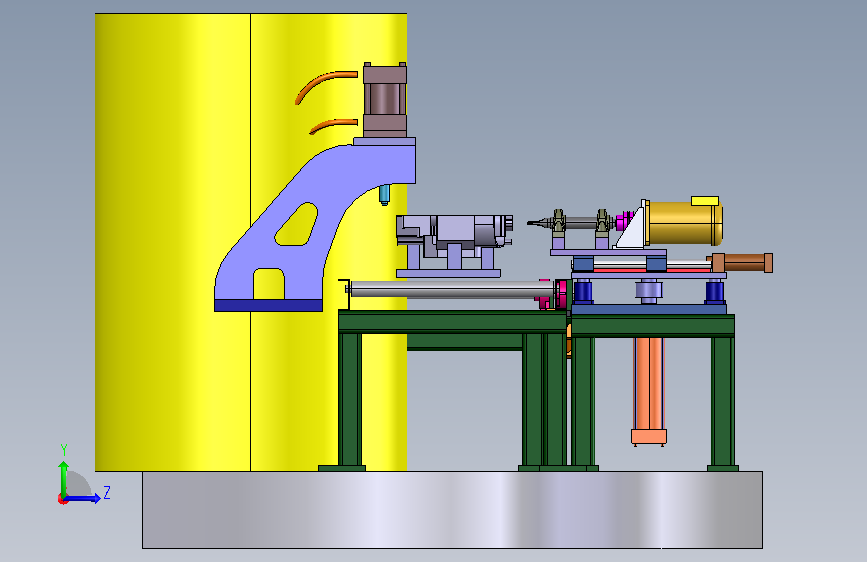Select the gray fixture assembly in center

pos(455,238)
